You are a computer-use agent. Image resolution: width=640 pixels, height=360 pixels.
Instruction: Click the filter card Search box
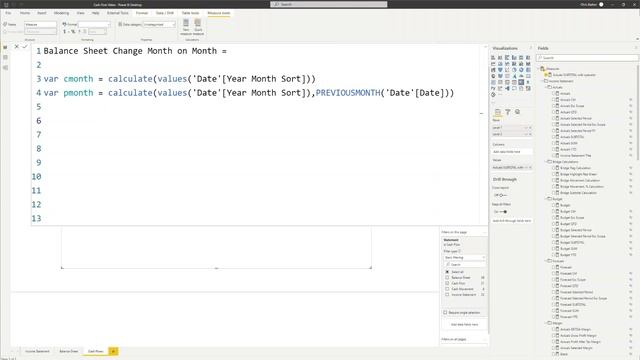[x=464, y=264]
